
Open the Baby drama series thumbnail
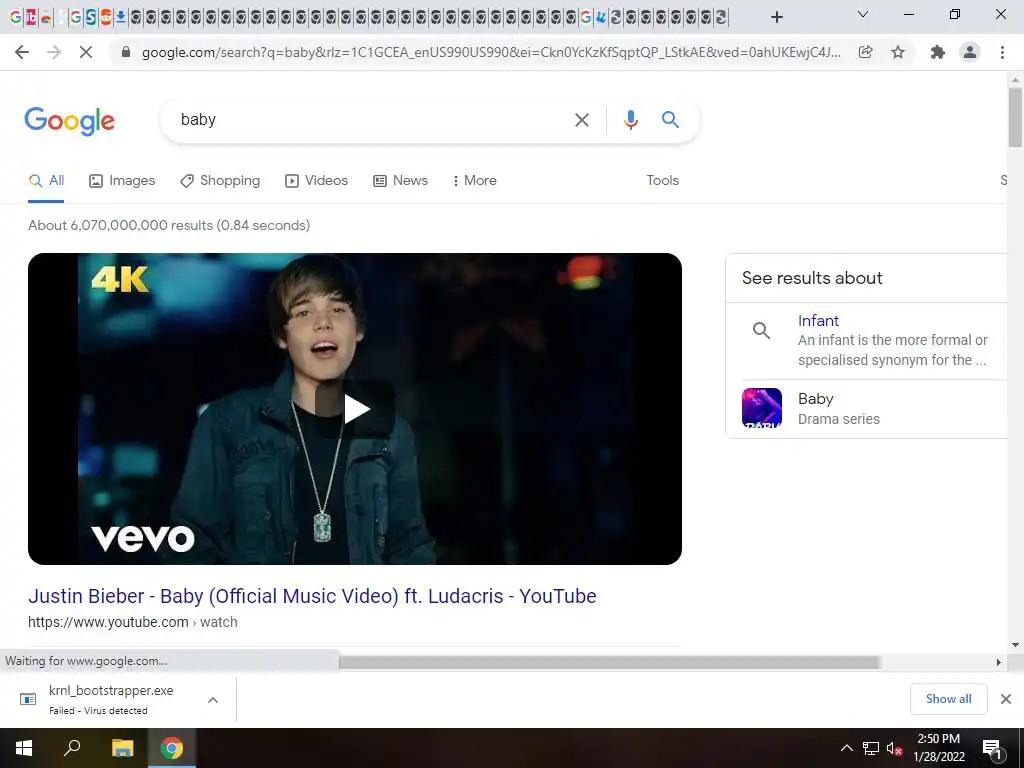pos(761,408)
